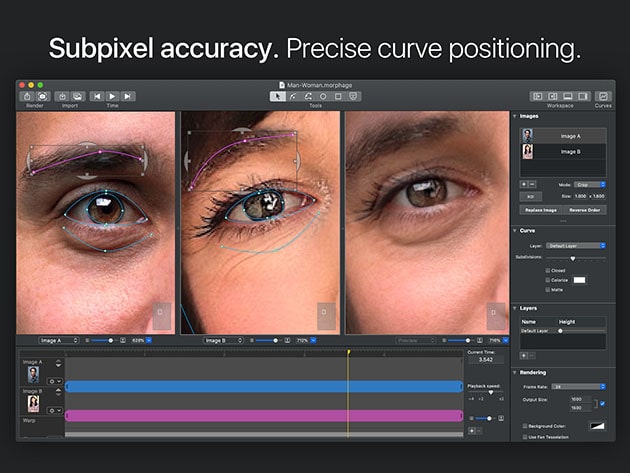Click fit-to-view icon under Image B viewer

[287, 340]
